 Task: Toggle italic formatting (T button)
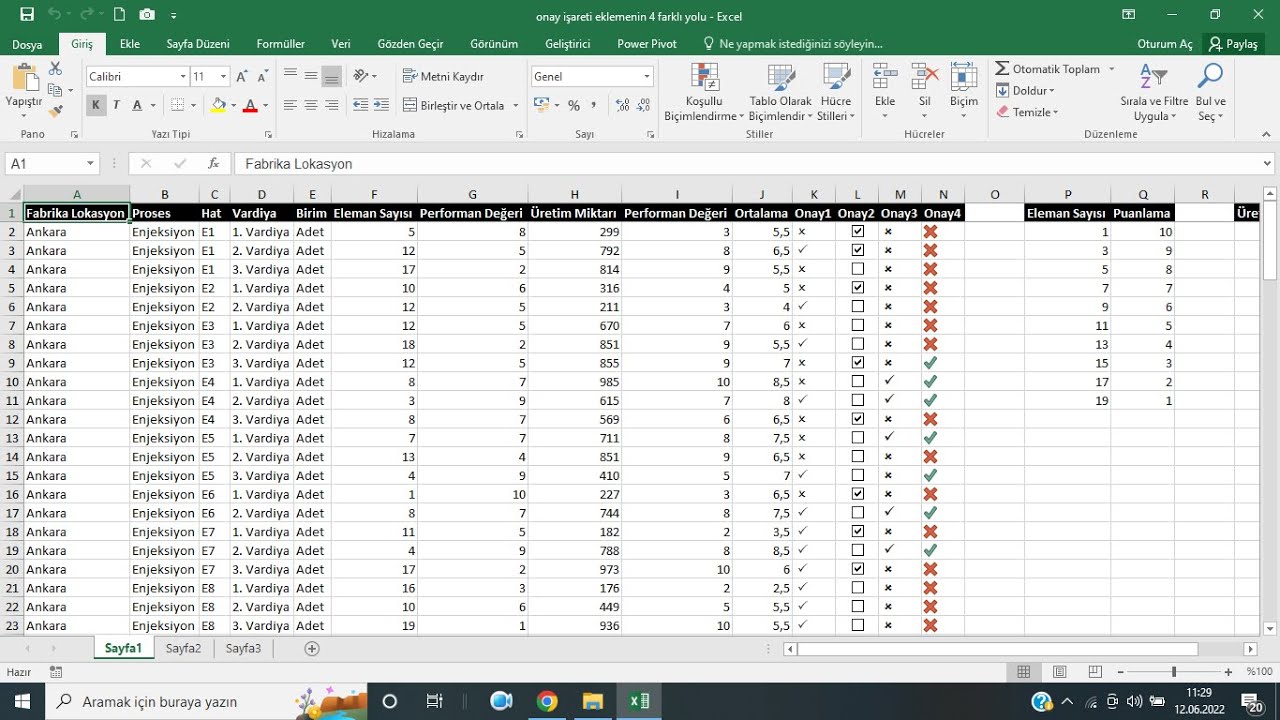[116, 105]
